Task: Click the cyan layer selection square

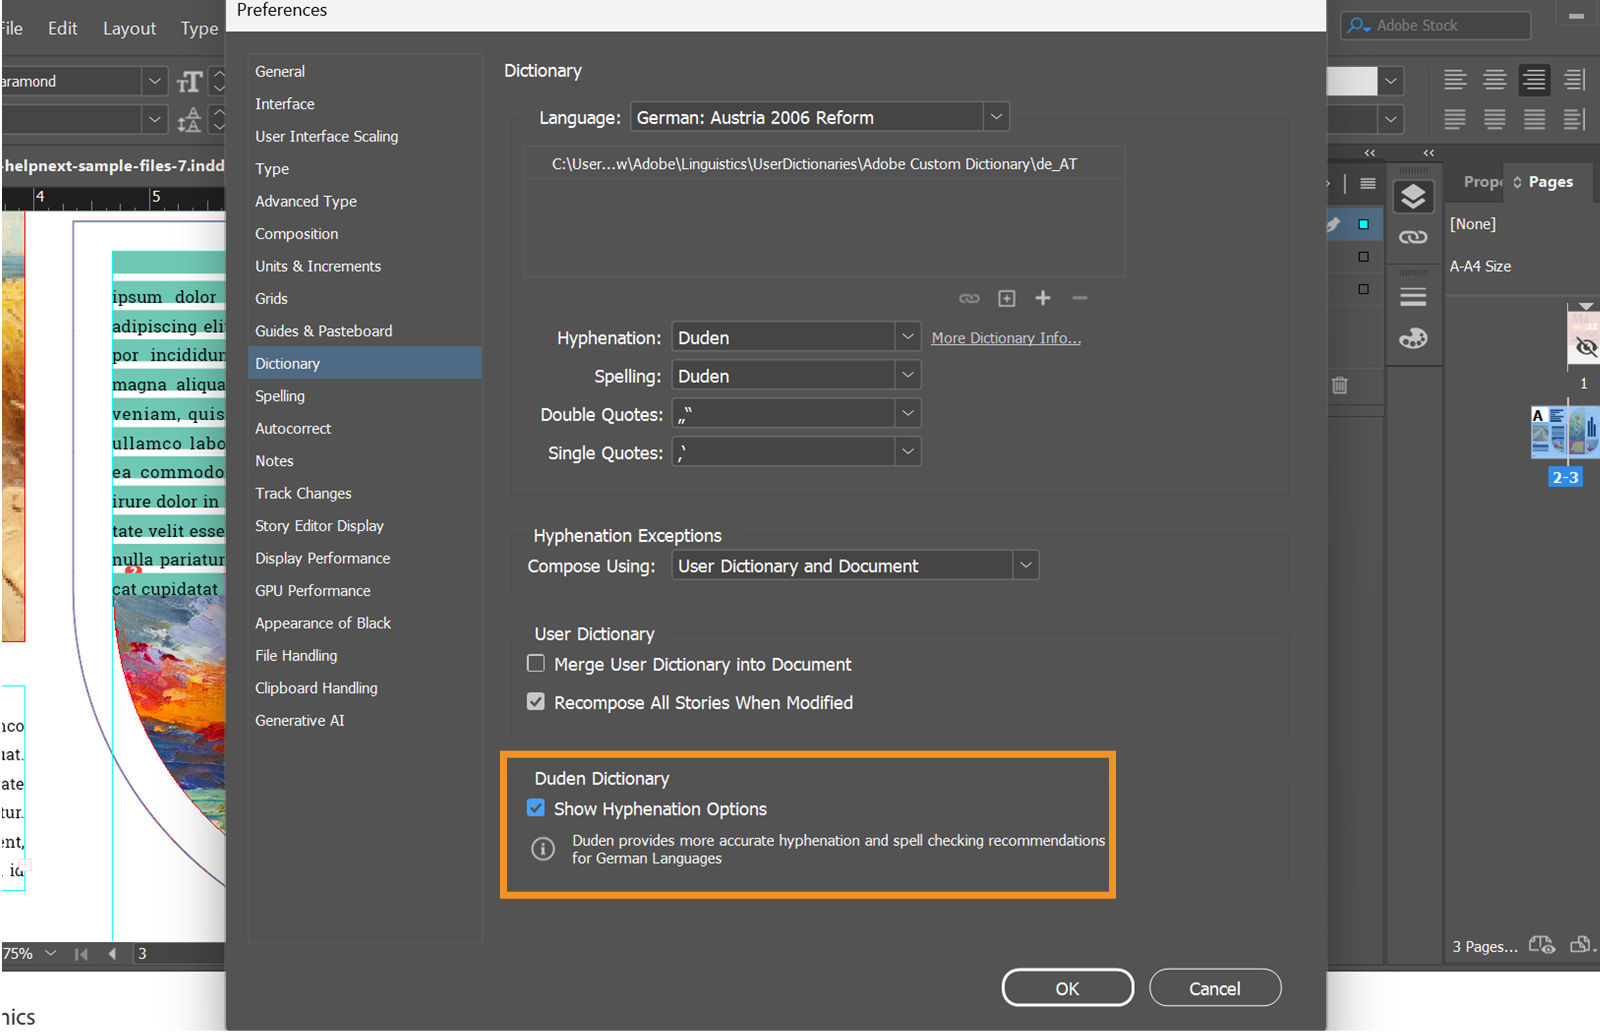Action: [x=1363, y=224]
